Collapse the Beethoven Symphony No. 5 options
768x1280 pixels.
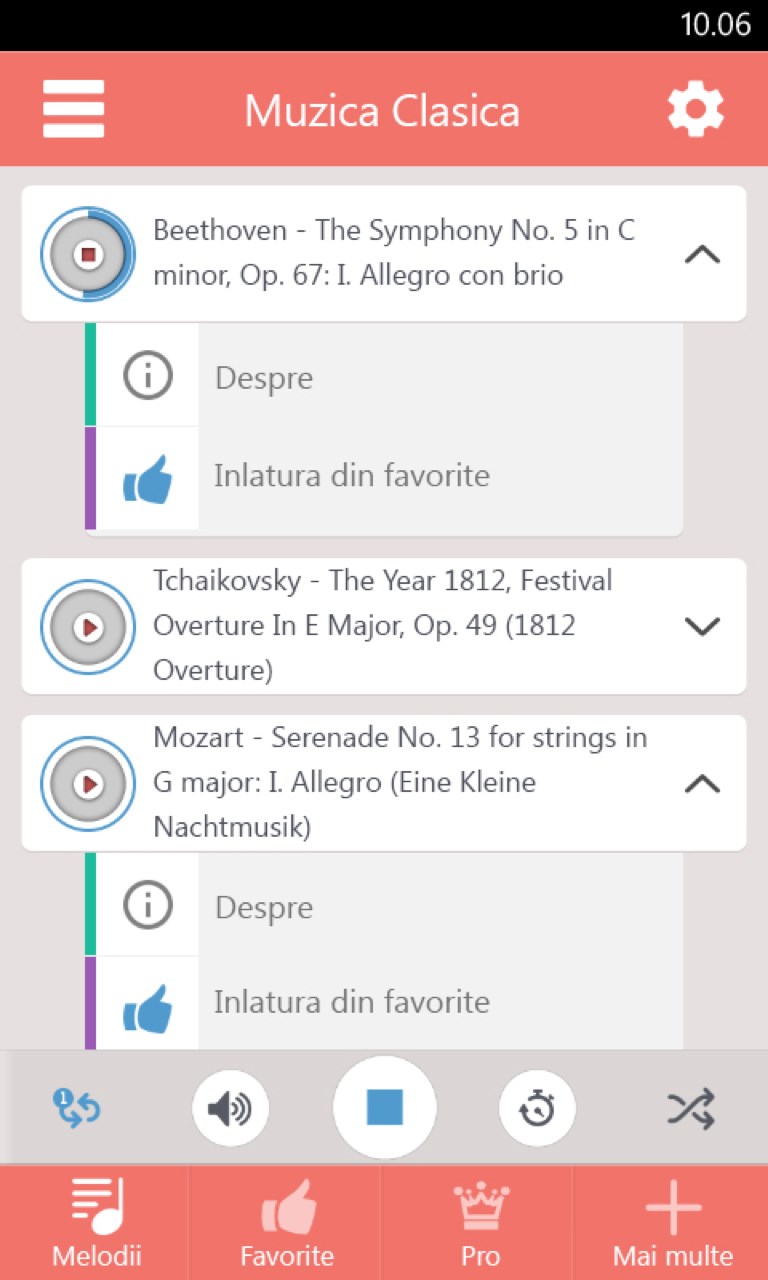702,254
